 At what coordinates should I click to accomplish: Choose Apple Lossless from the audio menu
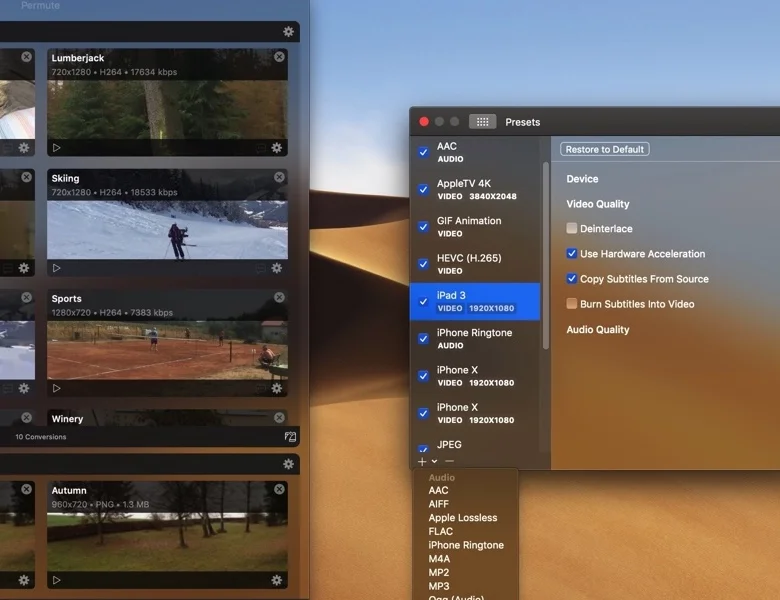[463, 517]
